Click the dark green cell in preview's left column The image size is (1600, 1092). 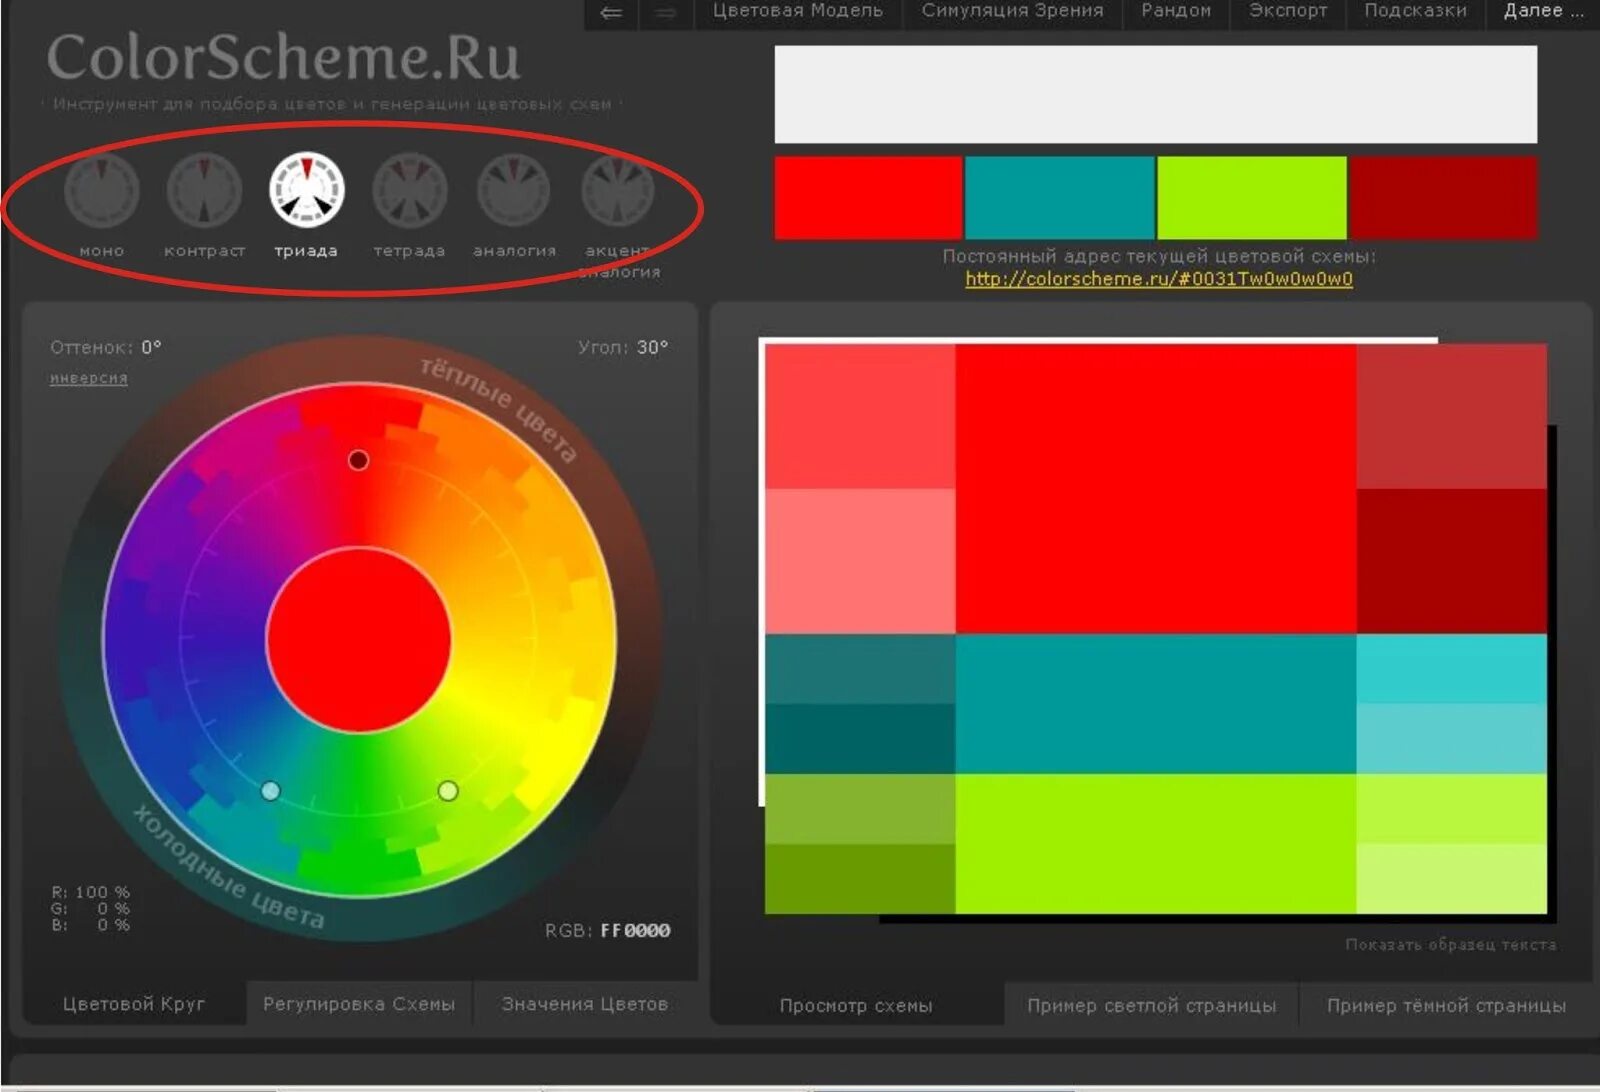[x=860, y=879]
